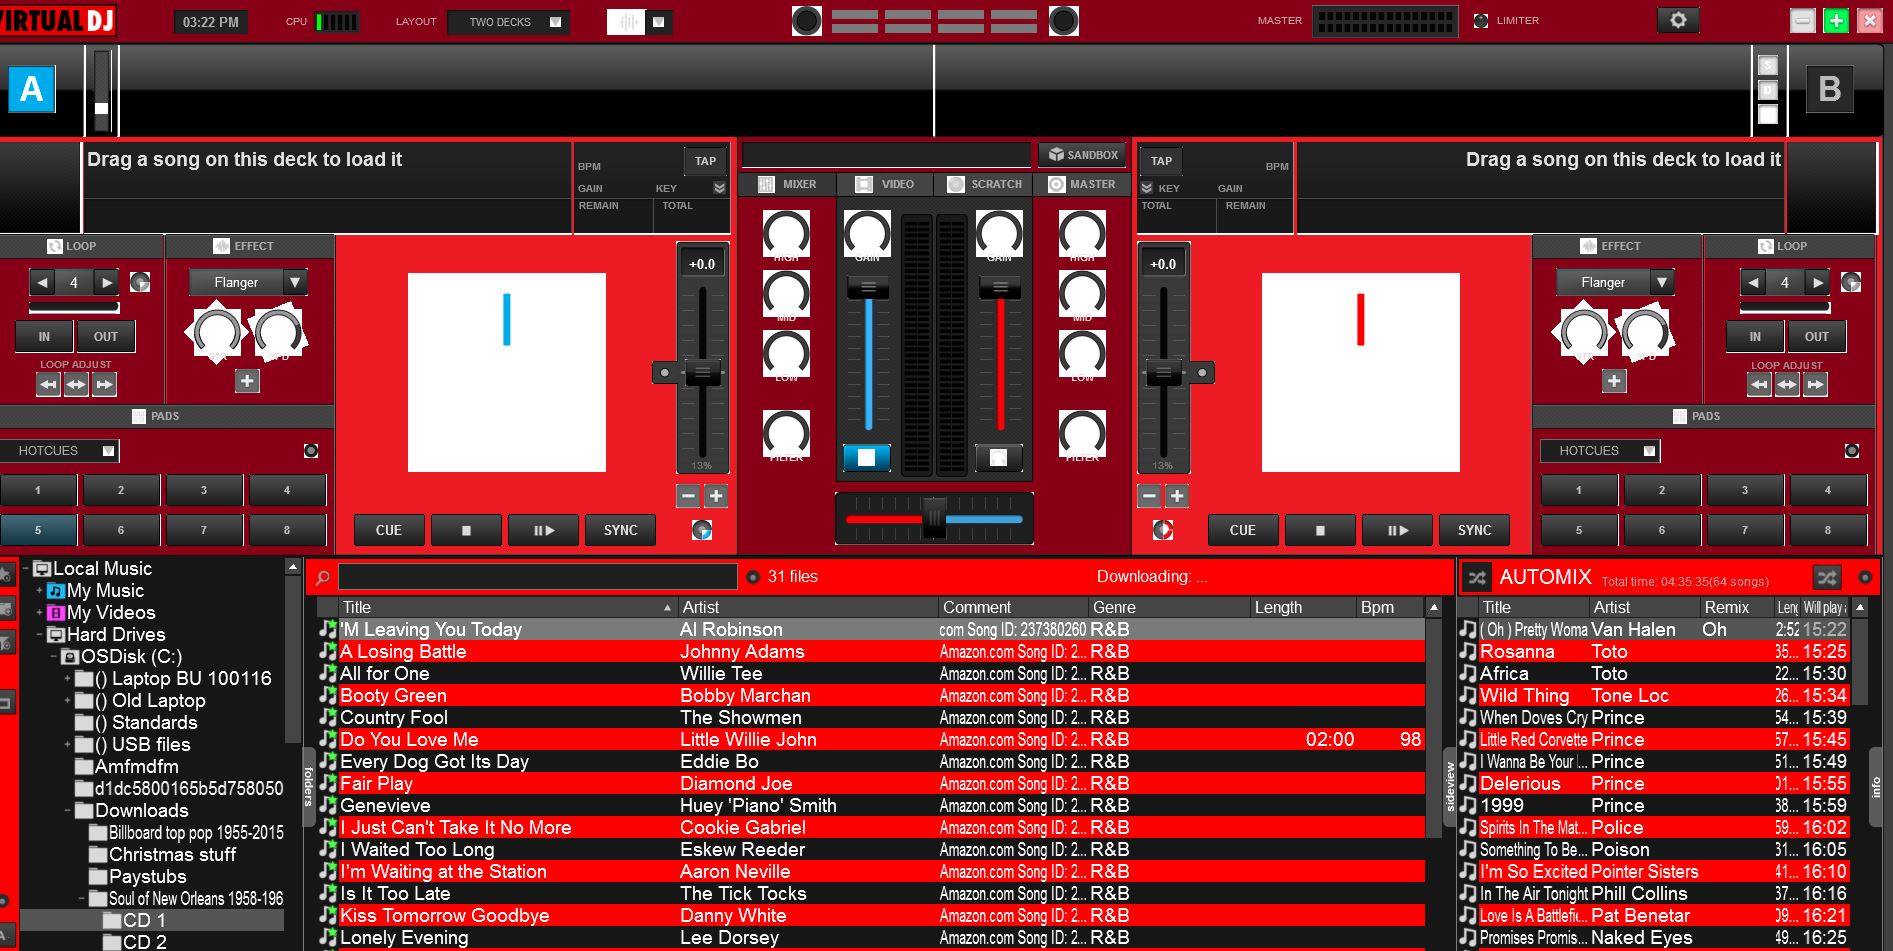Click deck B SYNC button
1893x951 pixels.
tap(1474, 531)
